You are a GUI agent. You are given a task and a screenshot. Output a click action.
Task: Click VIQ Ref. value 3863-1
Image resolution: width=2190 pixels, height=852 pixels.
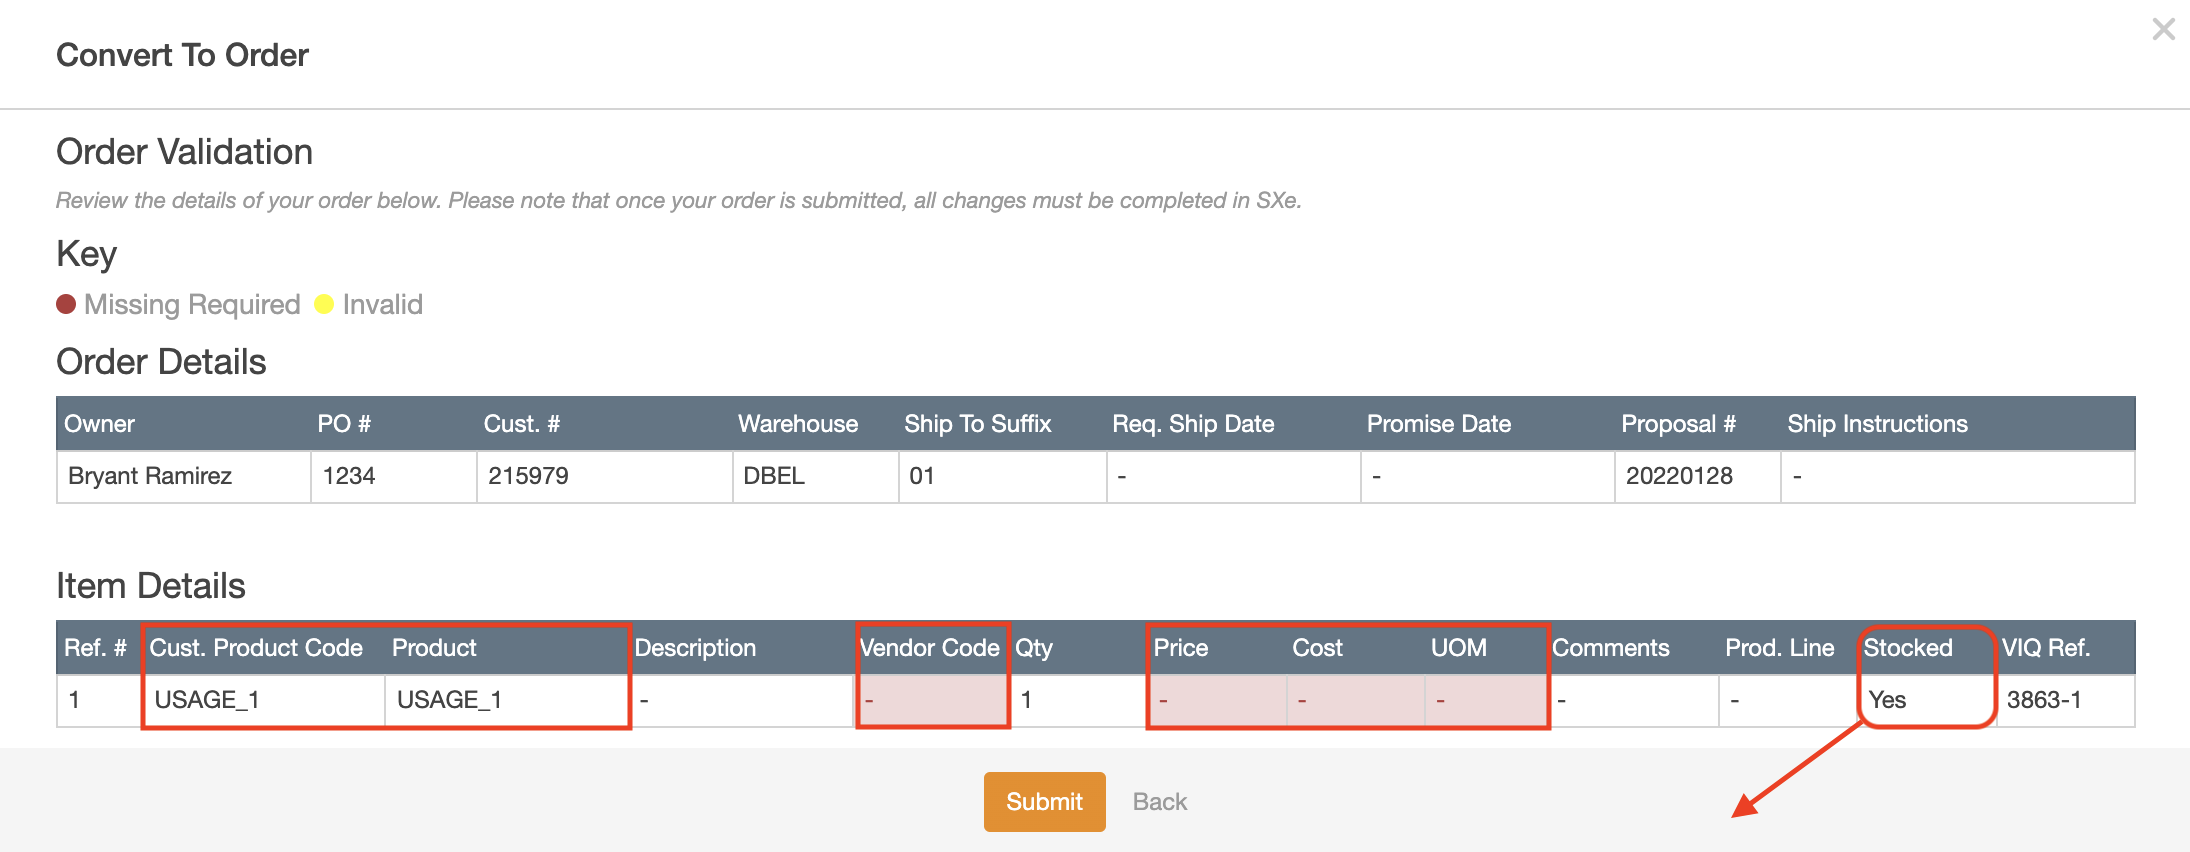click(2044, 700)
